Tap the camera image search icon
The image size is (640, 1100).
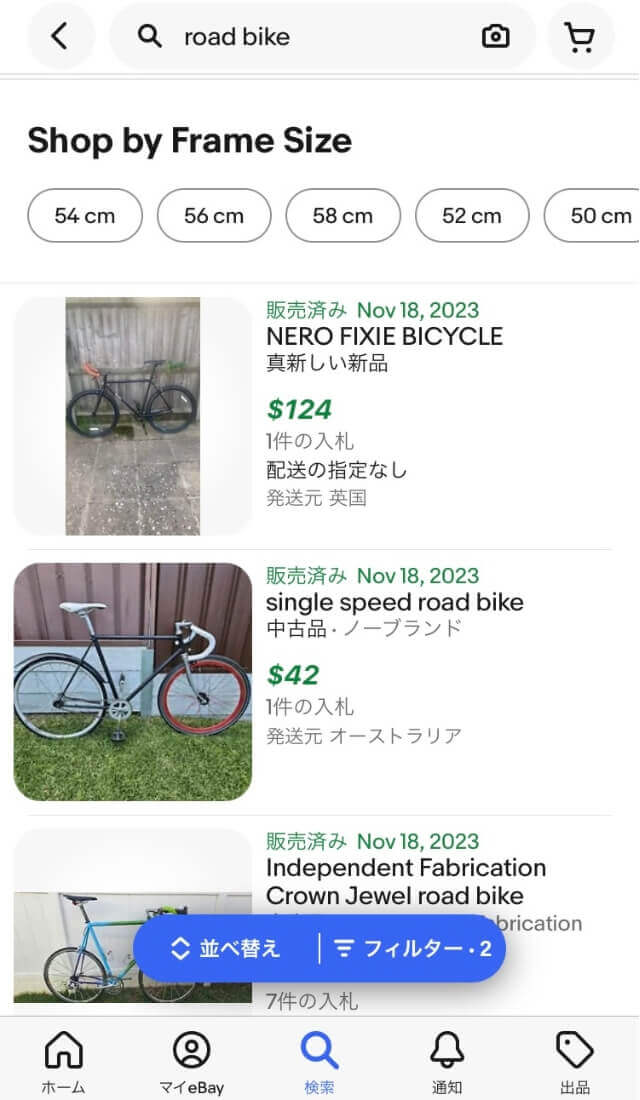tap(495, 37)
